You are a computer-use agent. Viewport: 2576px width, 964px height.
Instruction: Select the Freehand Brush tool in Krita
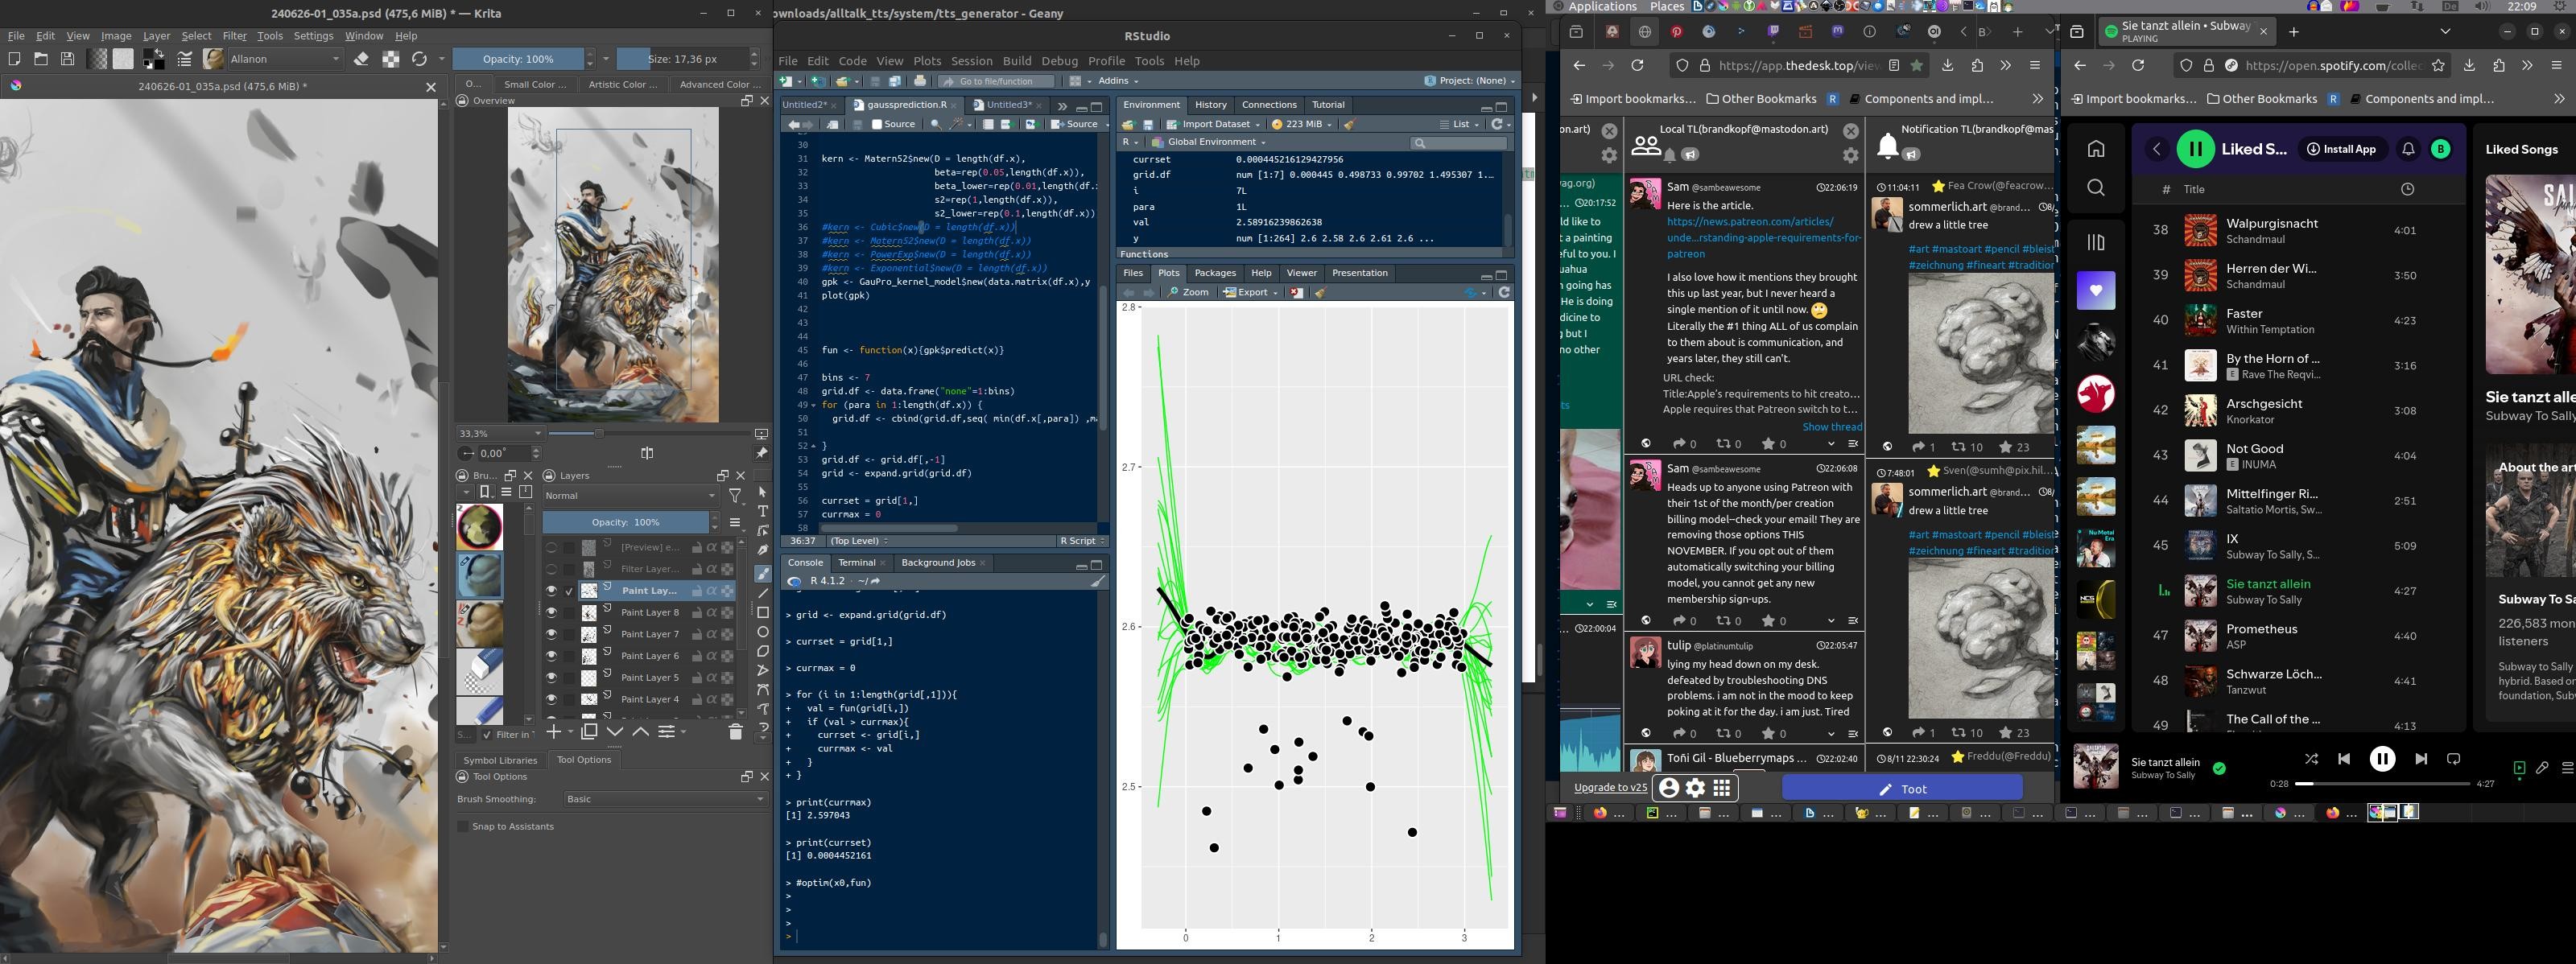(x=763, y=574)
